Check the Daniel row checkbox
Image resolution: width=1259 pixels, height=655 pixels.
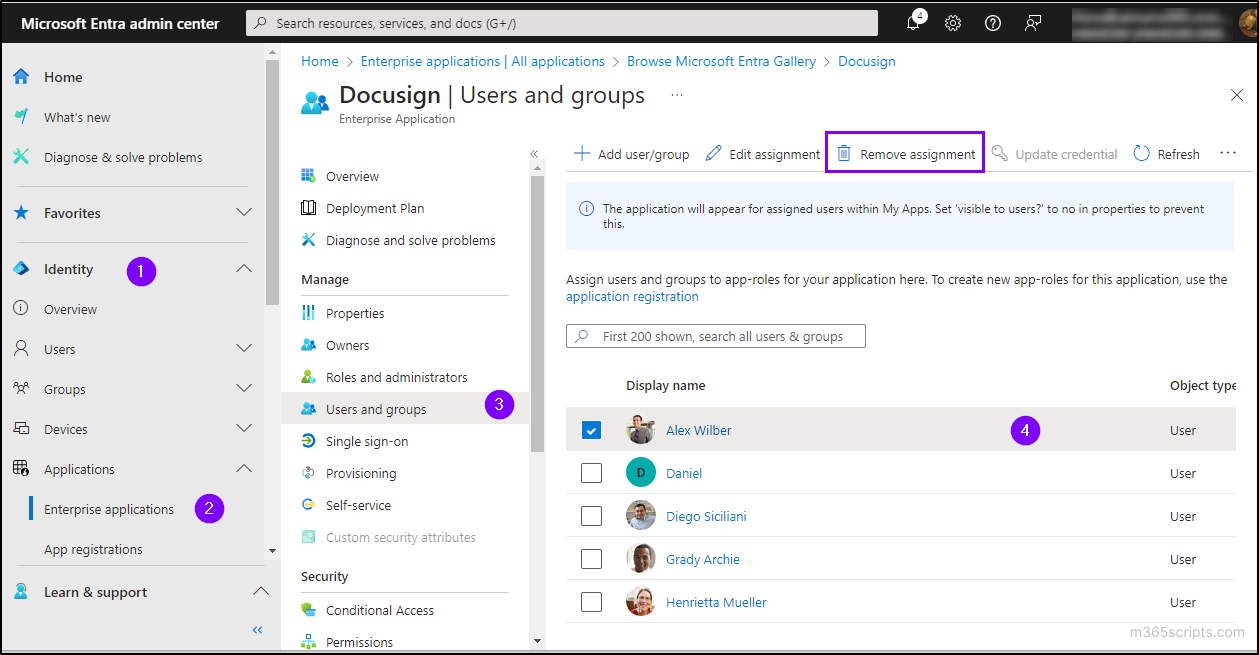[x=591, y=472]
